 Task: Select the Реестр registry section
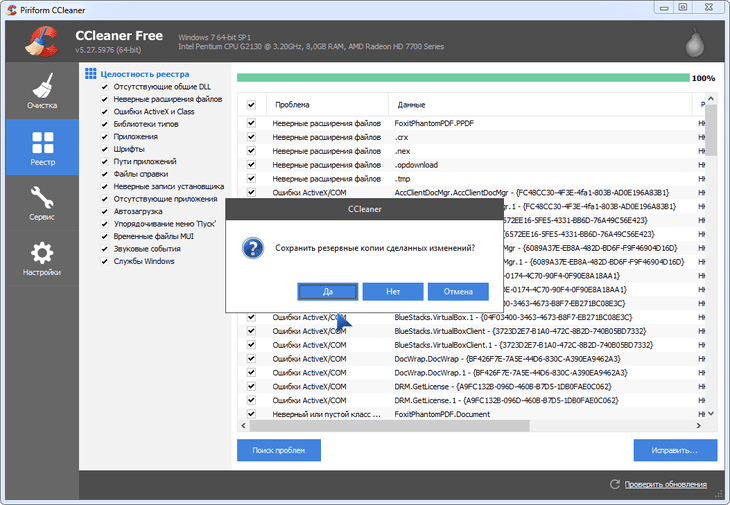[42, 147]
